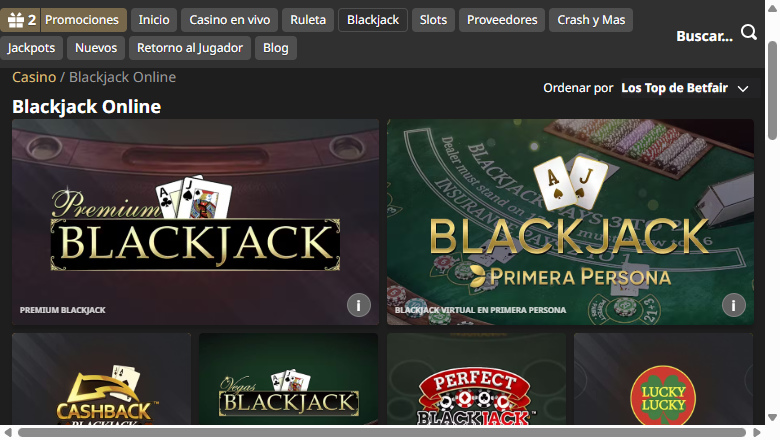Select the Blackjack tab
Image resolution: width=780 pixels, height=440 pixels.
pos(373,20)
